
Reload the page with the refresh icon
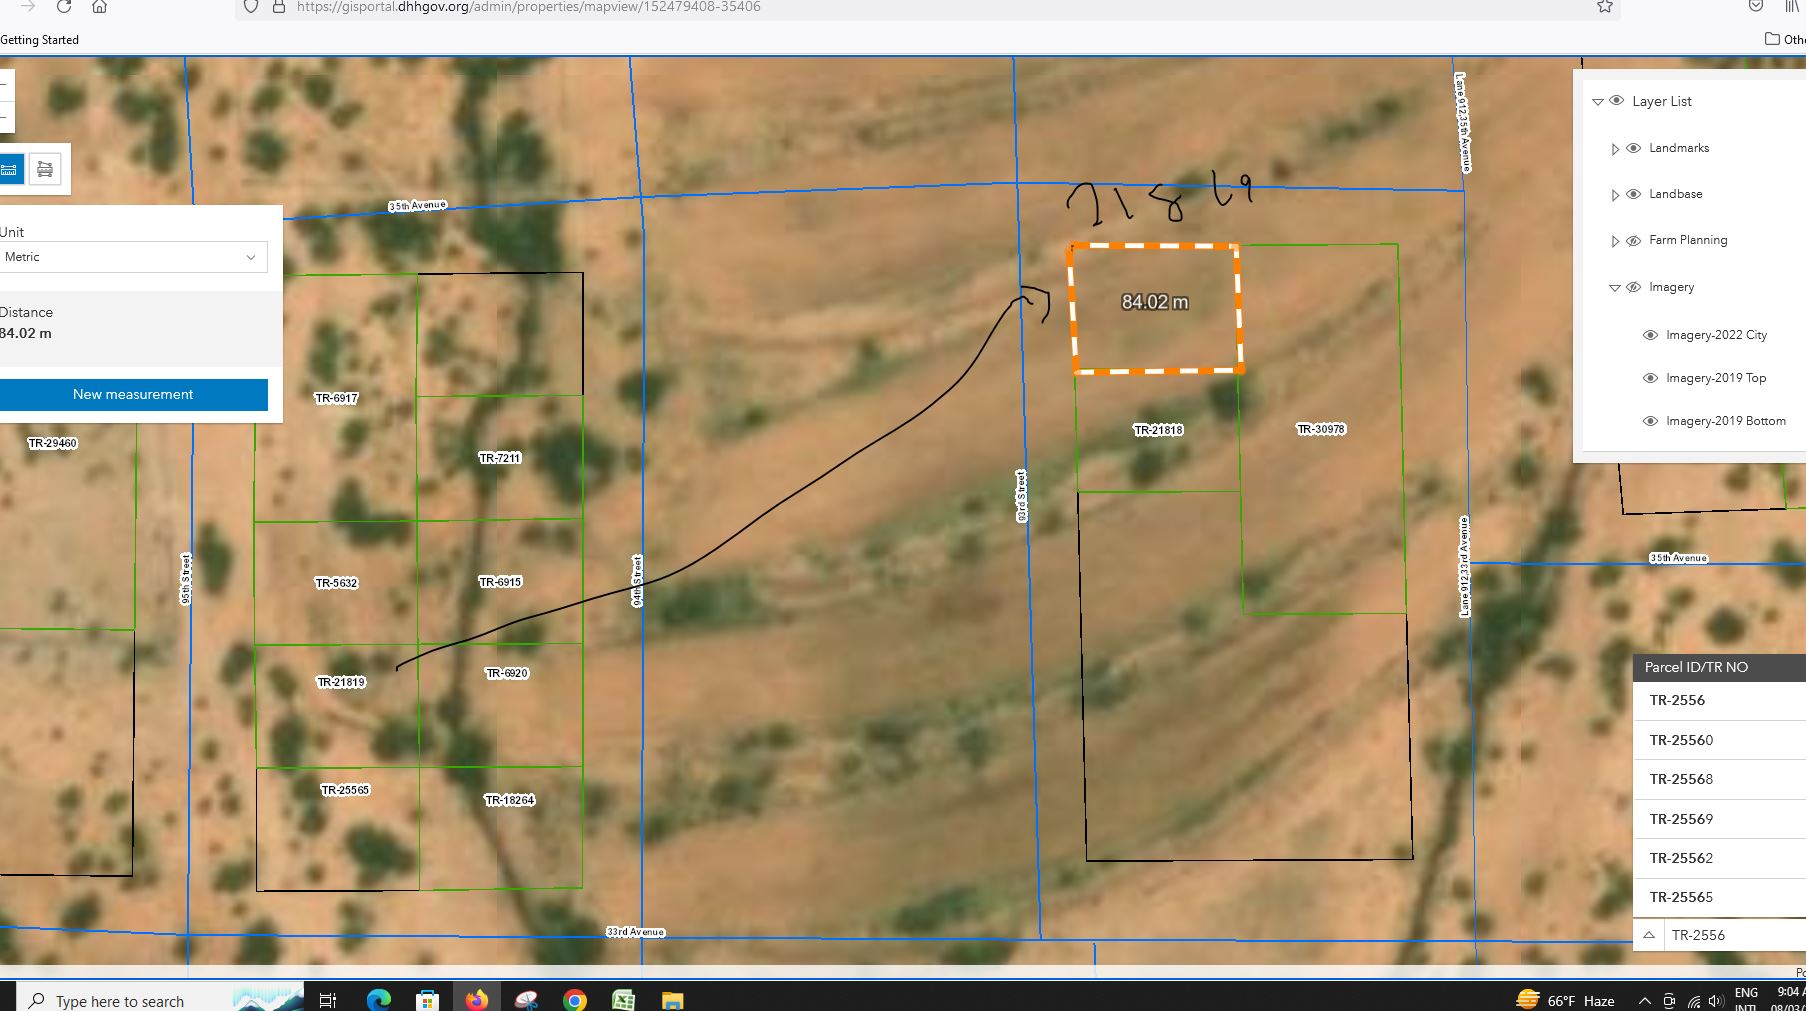pyautogui.click(x=64, y=6)
